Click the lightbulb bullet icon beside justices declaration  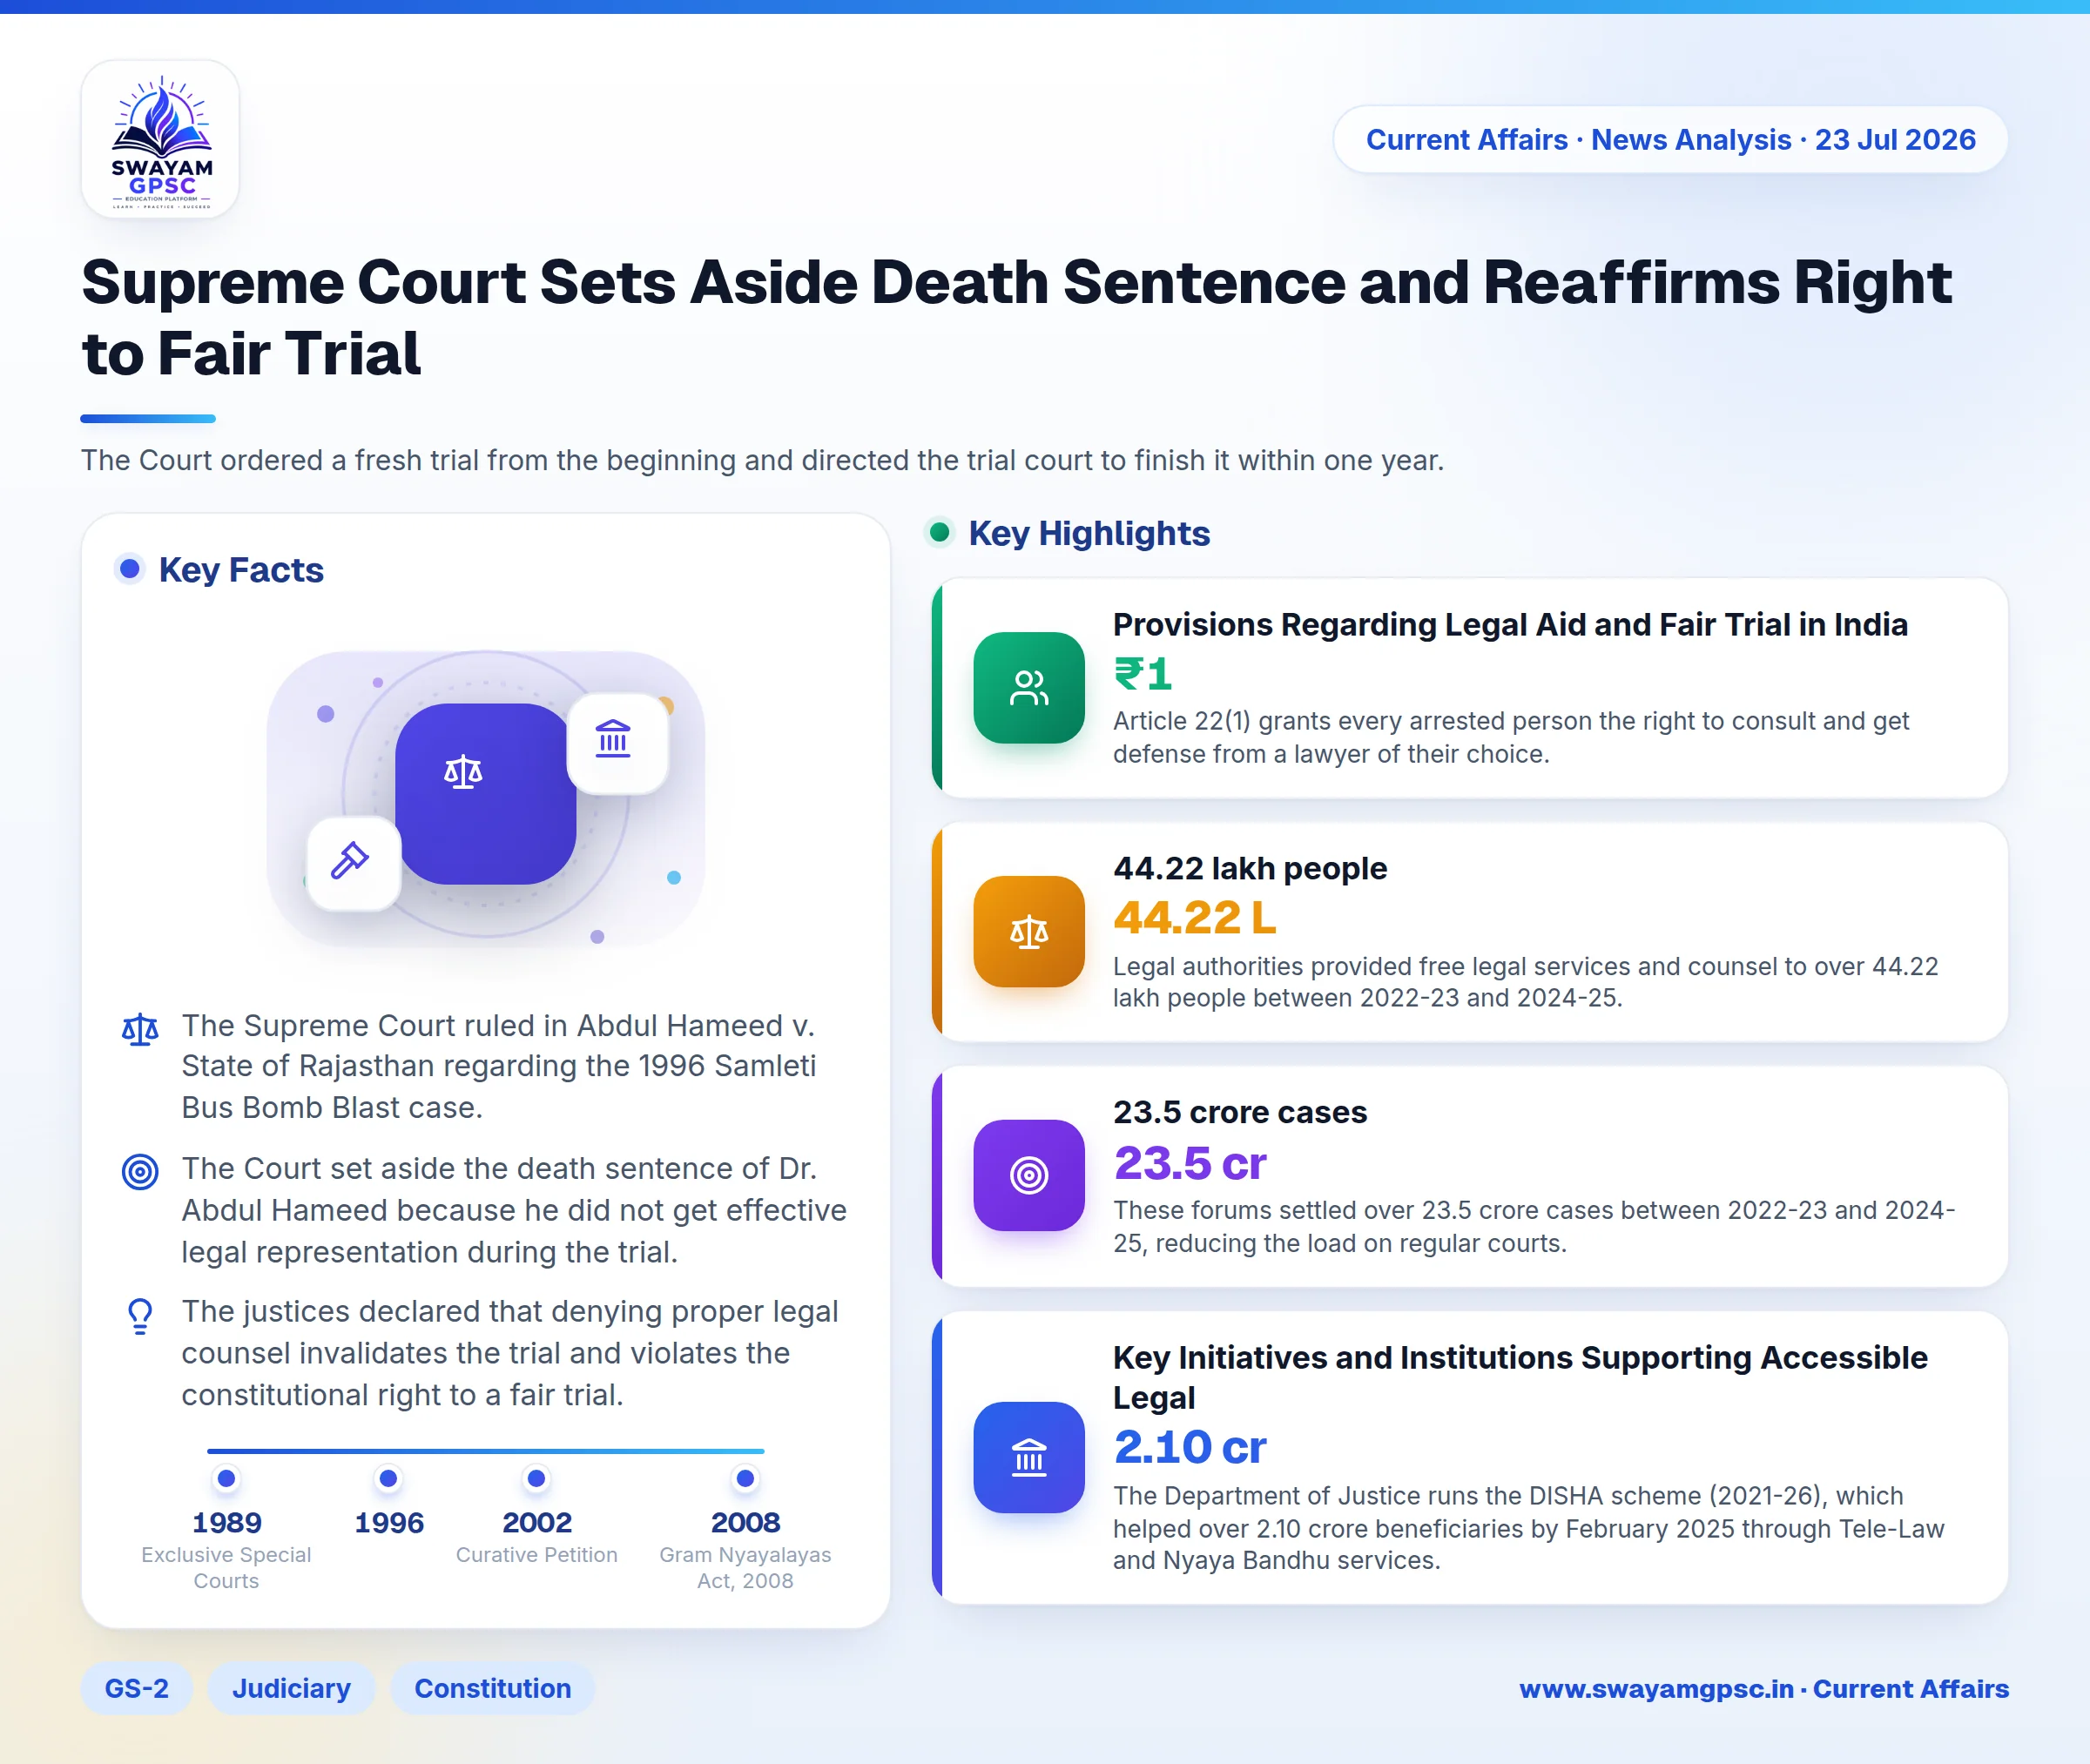point(140,1316)
